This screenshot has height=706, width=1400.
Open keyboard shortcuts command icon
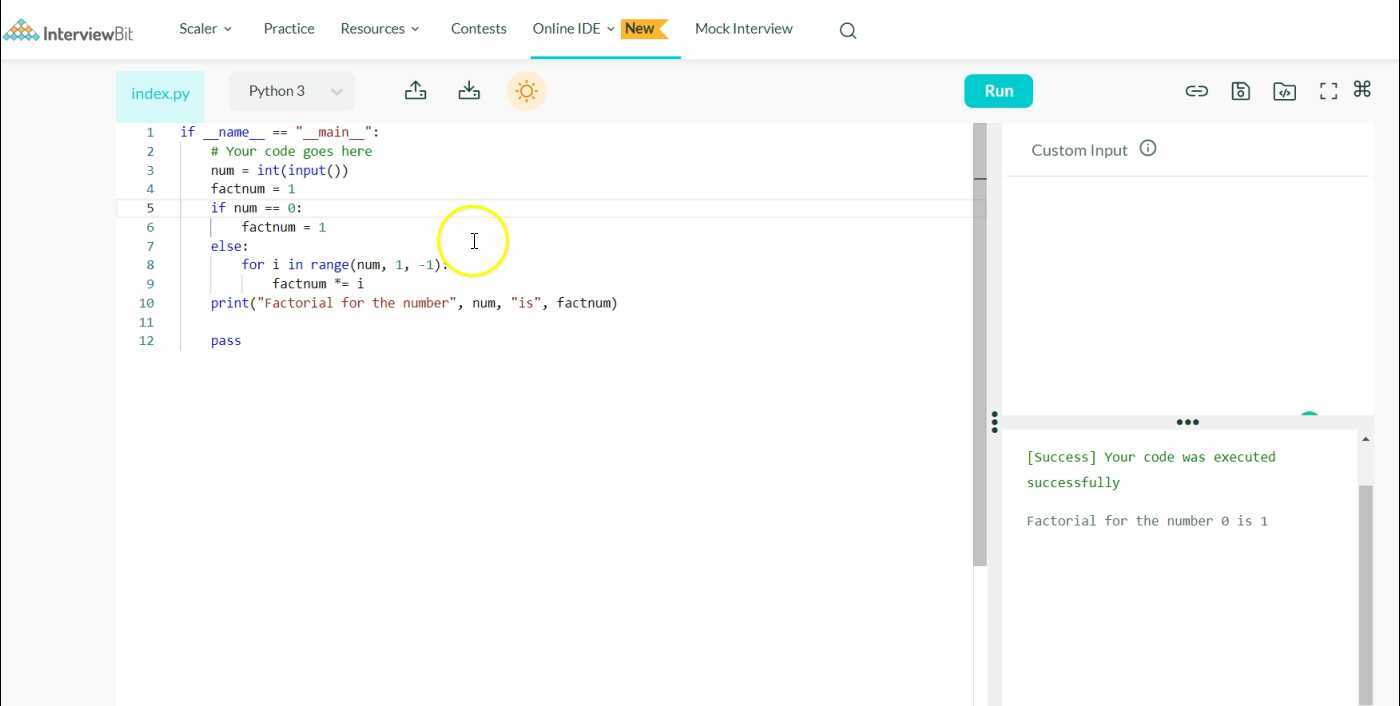[x=1362, y=89]
